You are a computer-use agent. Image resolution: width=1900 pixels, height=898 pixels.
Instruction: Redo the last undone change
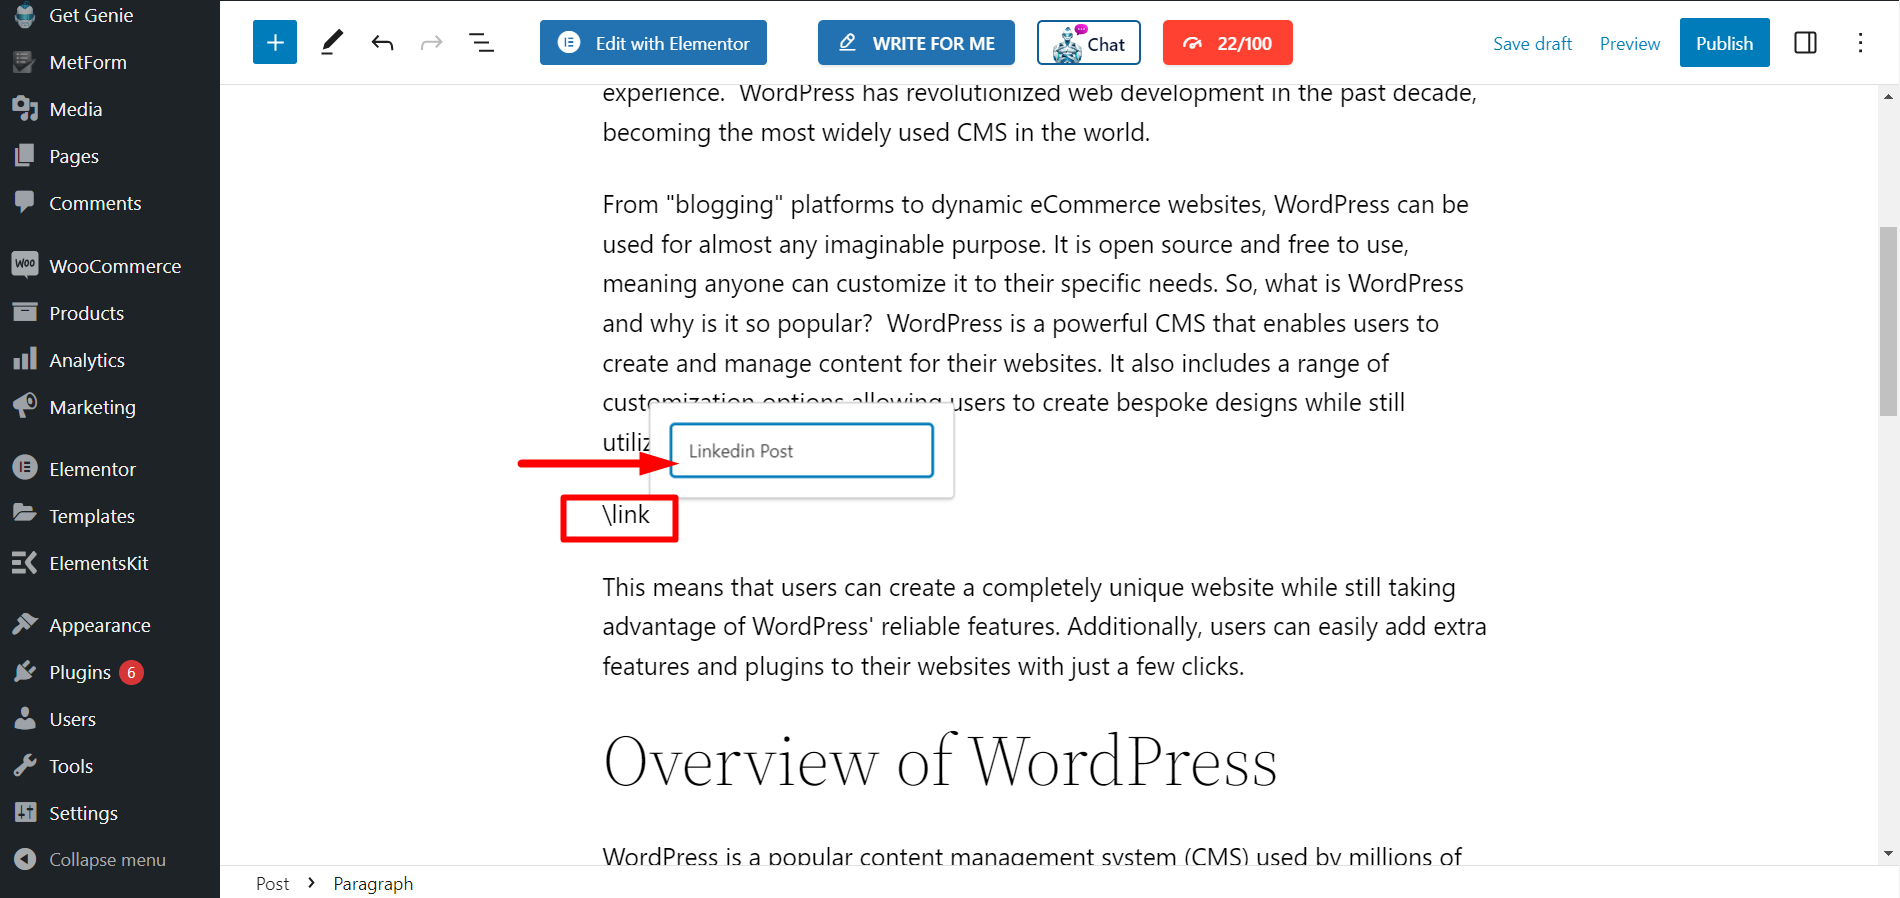click(x=431, y=43)
